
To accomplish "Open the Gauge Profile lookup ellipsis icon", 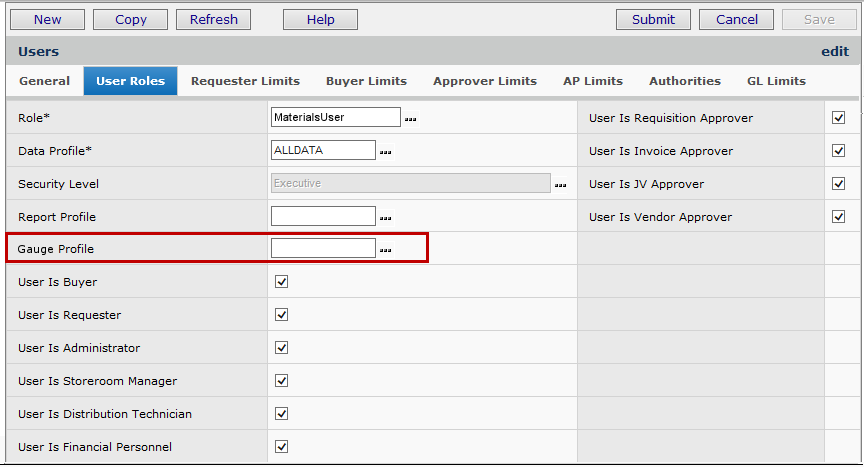I will click(x=385, y=250).
